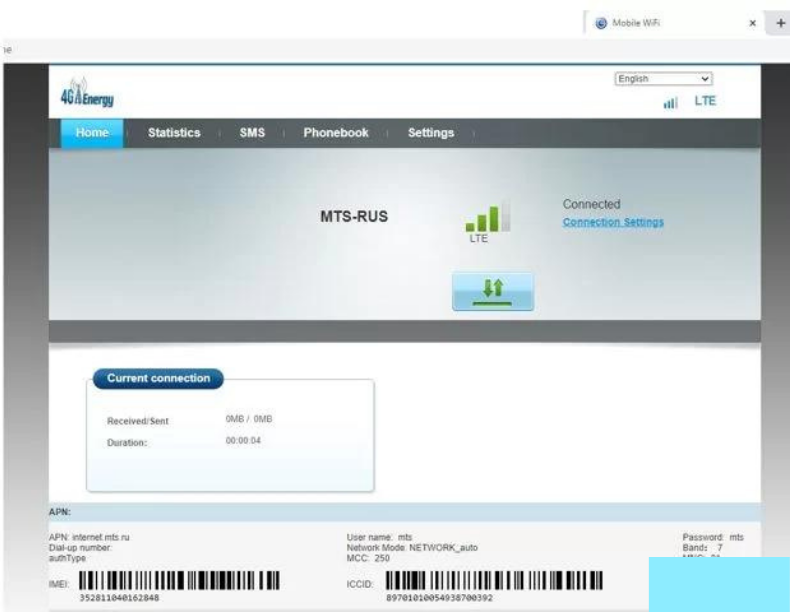Screen dimensions: 790x612
Task: Go to the Home menu tab
Action: click(92, 133)
